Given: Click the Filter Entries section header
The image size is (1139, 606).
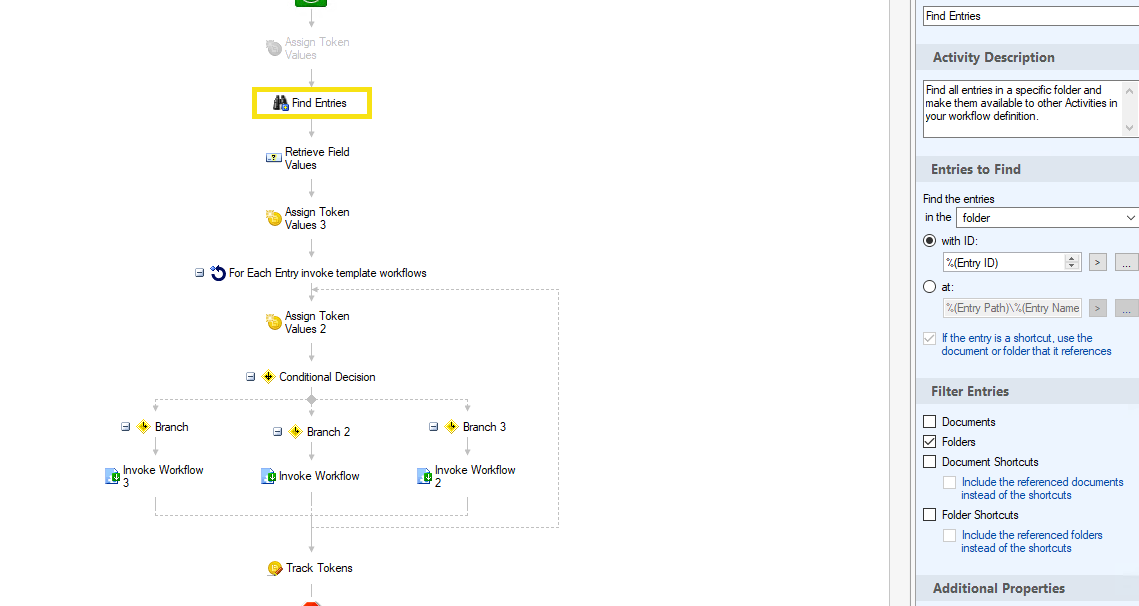Looking at the screenshot, I should click(x=1027, y=392).
